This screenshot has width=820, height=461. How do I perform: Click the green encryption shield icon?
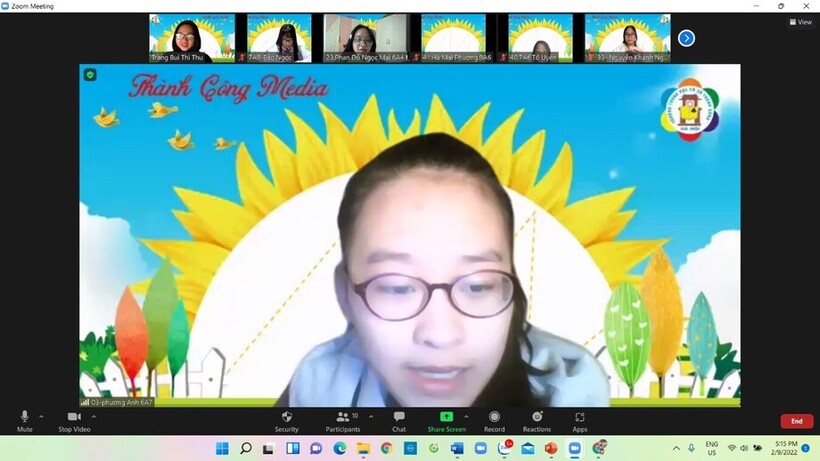[90, 75]
